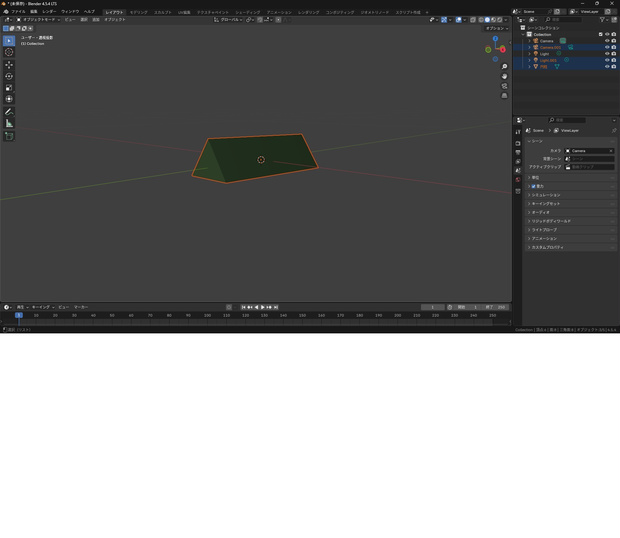Click the viewport zoom magnifier icon
620x538 pixels.
(504, 66)
